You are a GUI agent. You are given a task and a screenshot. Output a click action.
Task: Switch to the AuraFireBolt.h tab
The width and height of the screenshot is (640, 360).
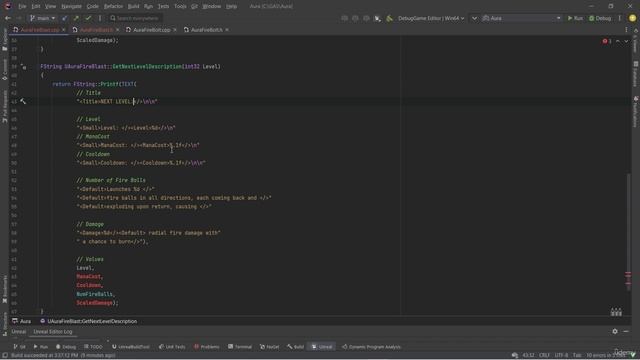click(206, 30)
